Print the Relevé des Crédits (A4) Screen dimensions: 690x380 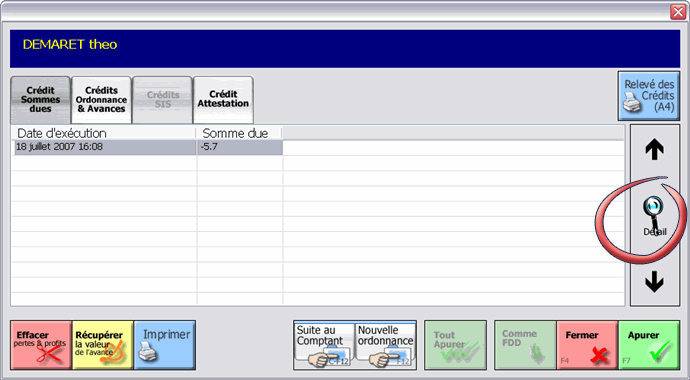point(649,96)
